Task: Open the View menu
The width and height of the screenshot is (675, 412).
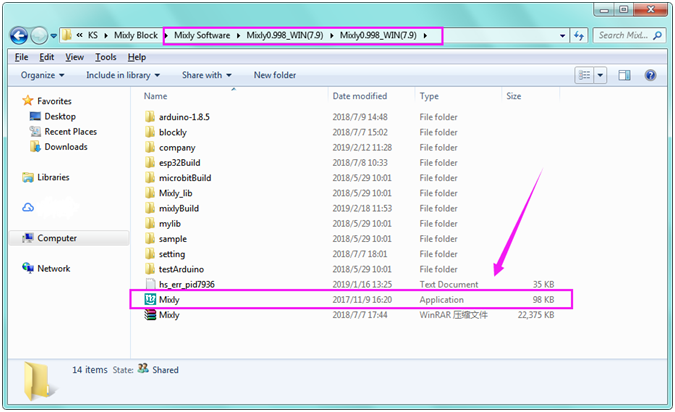Action: [x=74, y=57]
